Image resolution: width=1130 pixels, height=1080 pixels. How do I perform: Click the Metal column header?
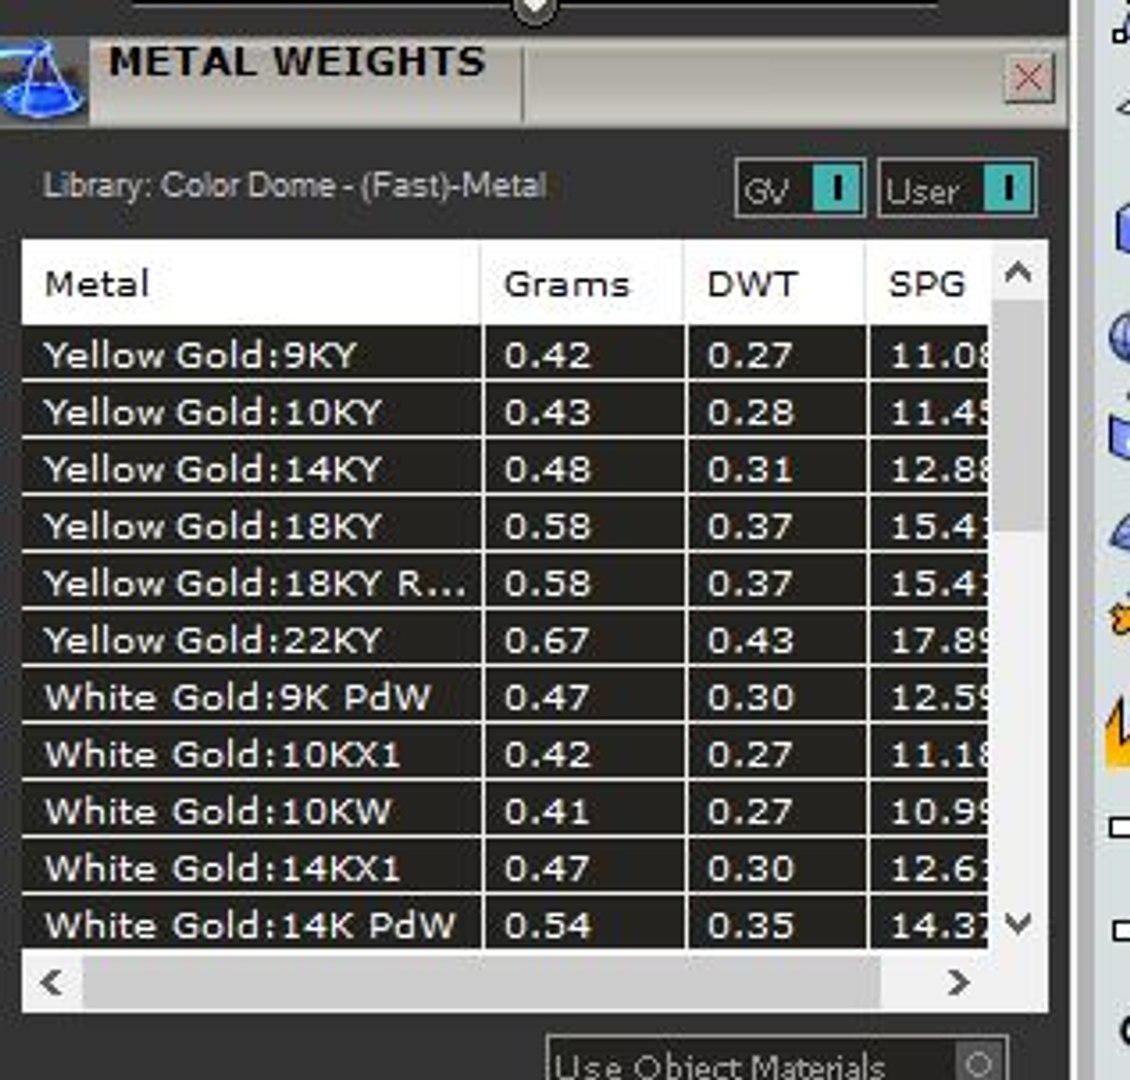pos(251,283)
